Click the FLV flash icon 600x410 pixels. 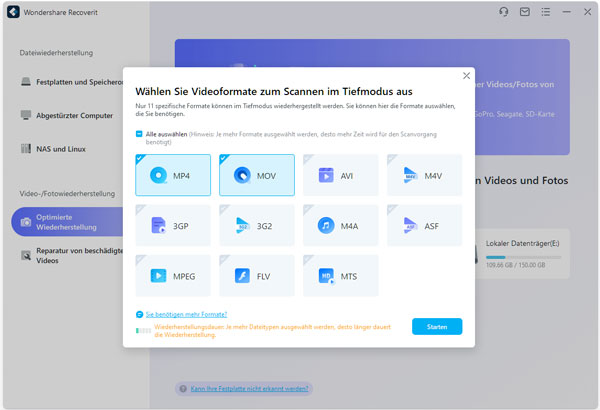[x=242, y=276]
